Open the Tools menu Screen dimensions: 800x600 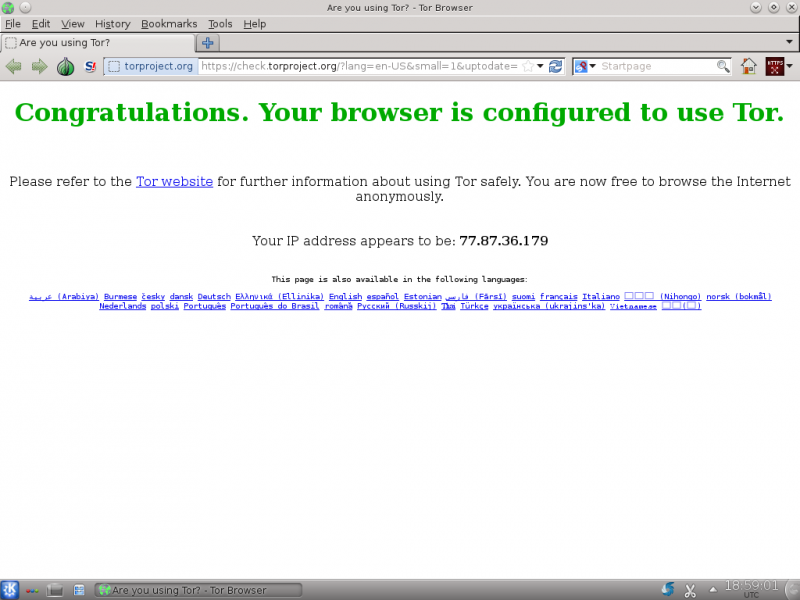point(220,24)
